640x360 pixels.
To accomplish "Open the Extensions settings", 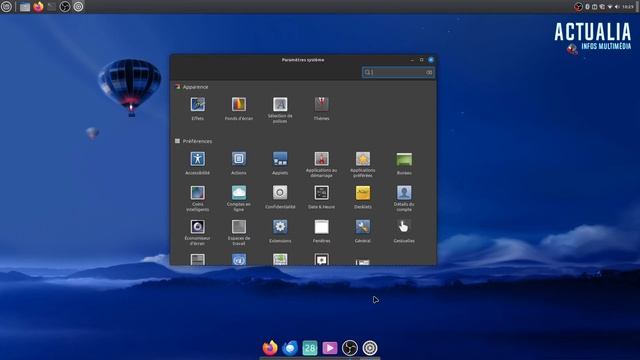I will [280, 231].
